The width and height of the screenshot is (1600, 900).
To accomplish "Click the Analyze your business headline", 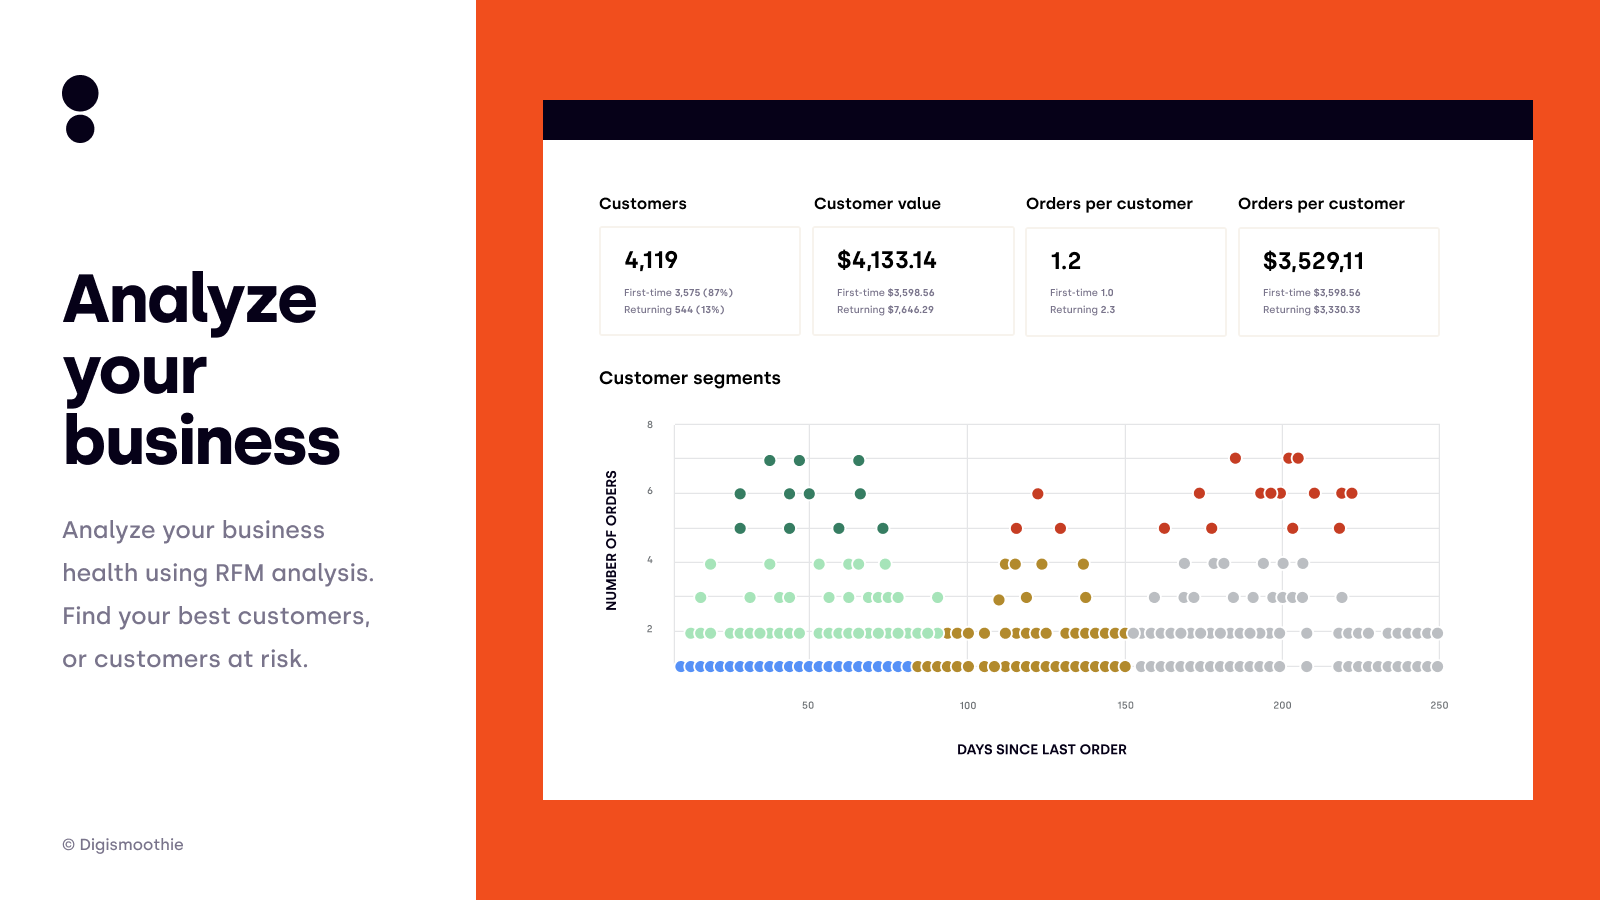I will pyautogui.click(x=202, y=369).
